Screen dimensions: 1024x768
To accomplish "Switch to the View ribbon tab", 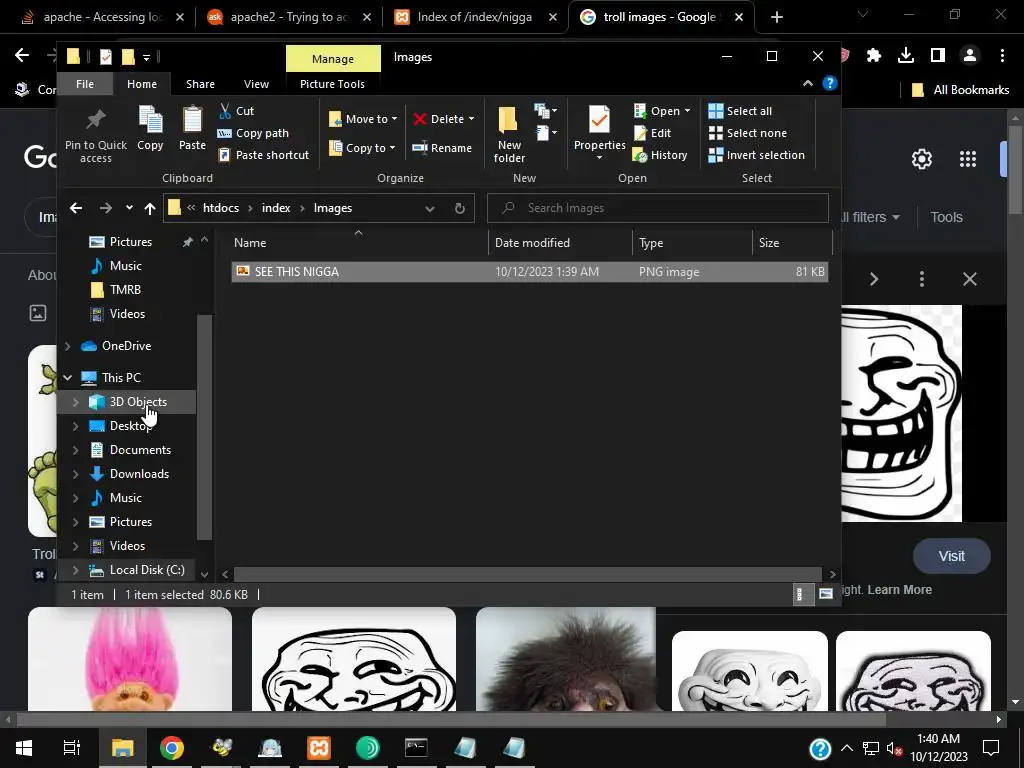I will pos(256,84).
